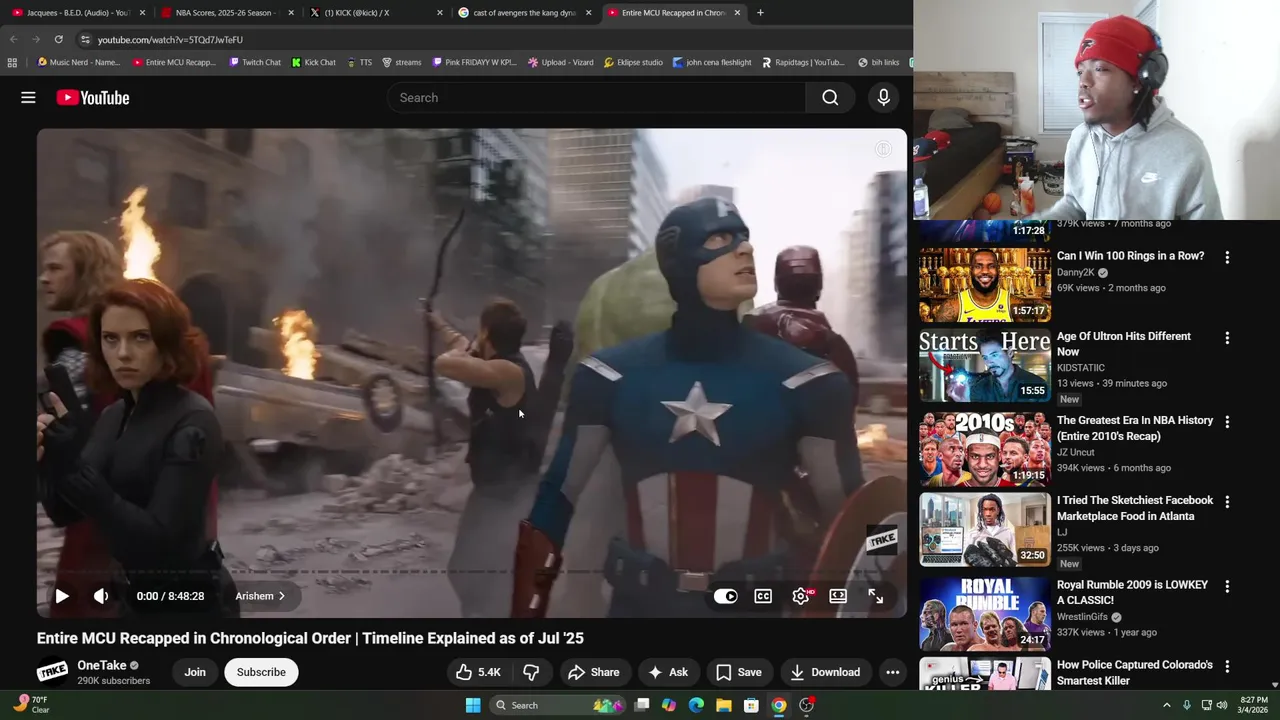This screenshot has width=1280, height=720.
Task: Open Royal Rumble 2009 video title
Action: 1132,592
